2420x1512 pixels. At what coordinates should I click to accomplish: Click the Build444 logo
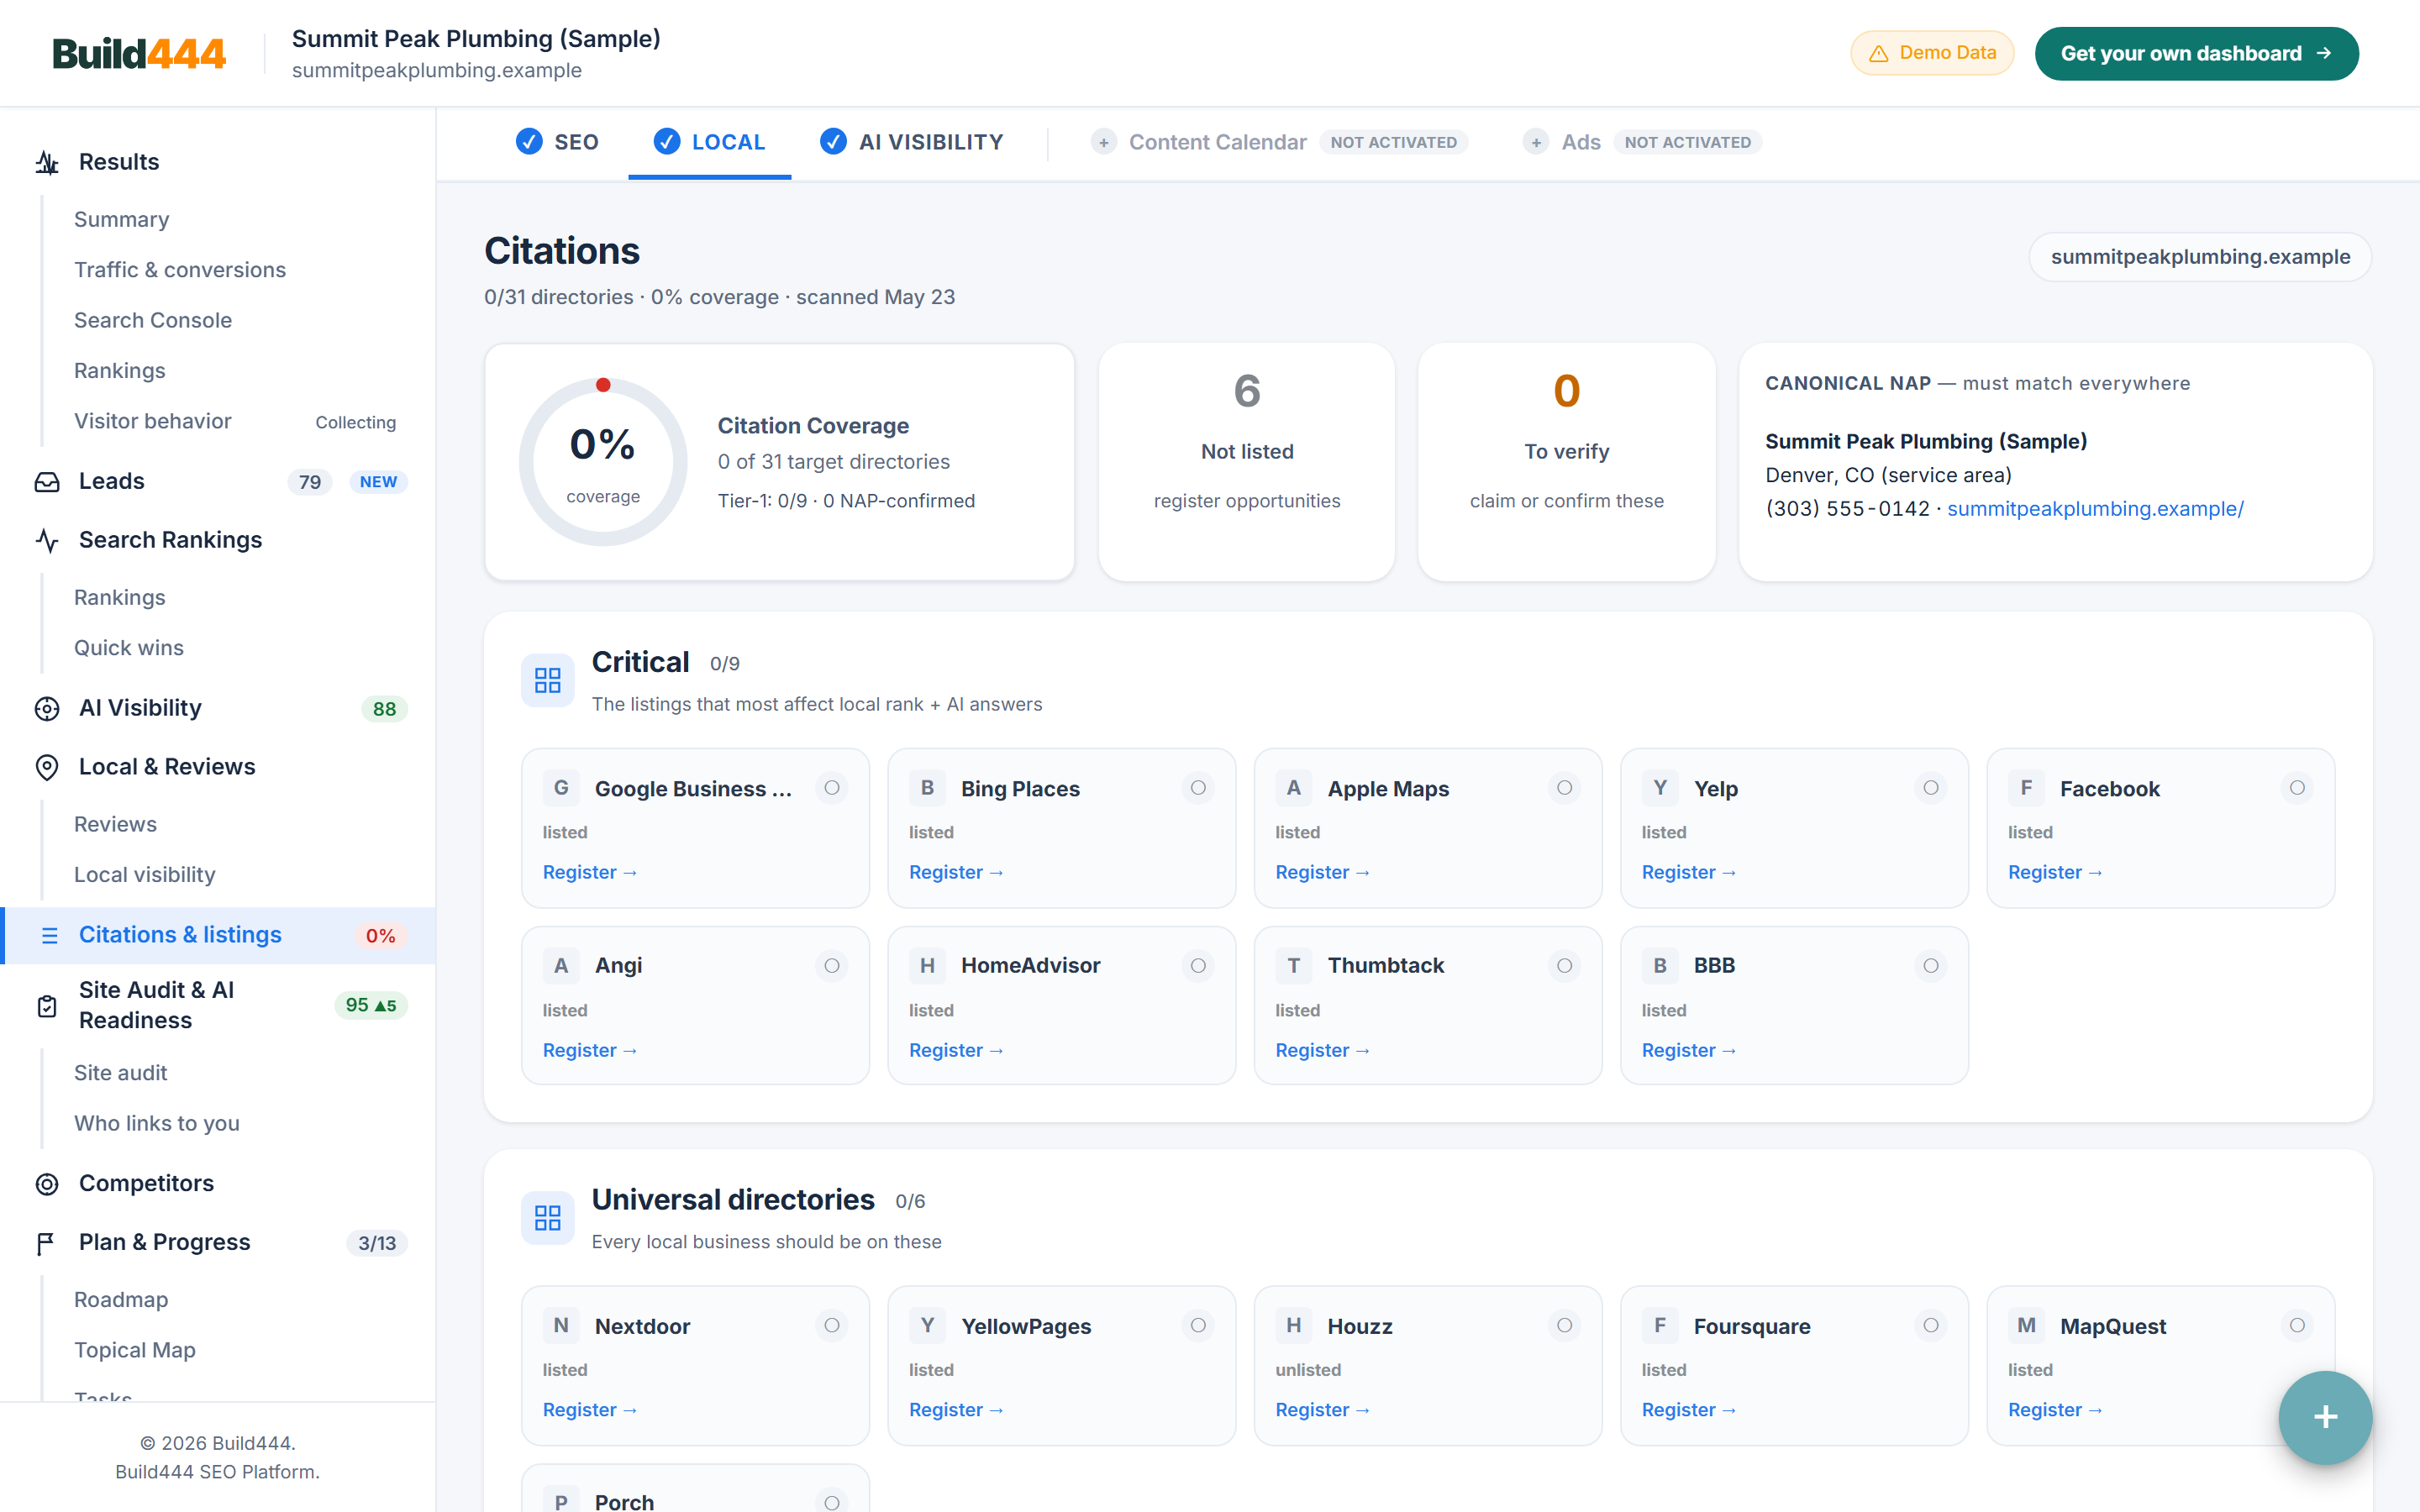pos(139,54)
